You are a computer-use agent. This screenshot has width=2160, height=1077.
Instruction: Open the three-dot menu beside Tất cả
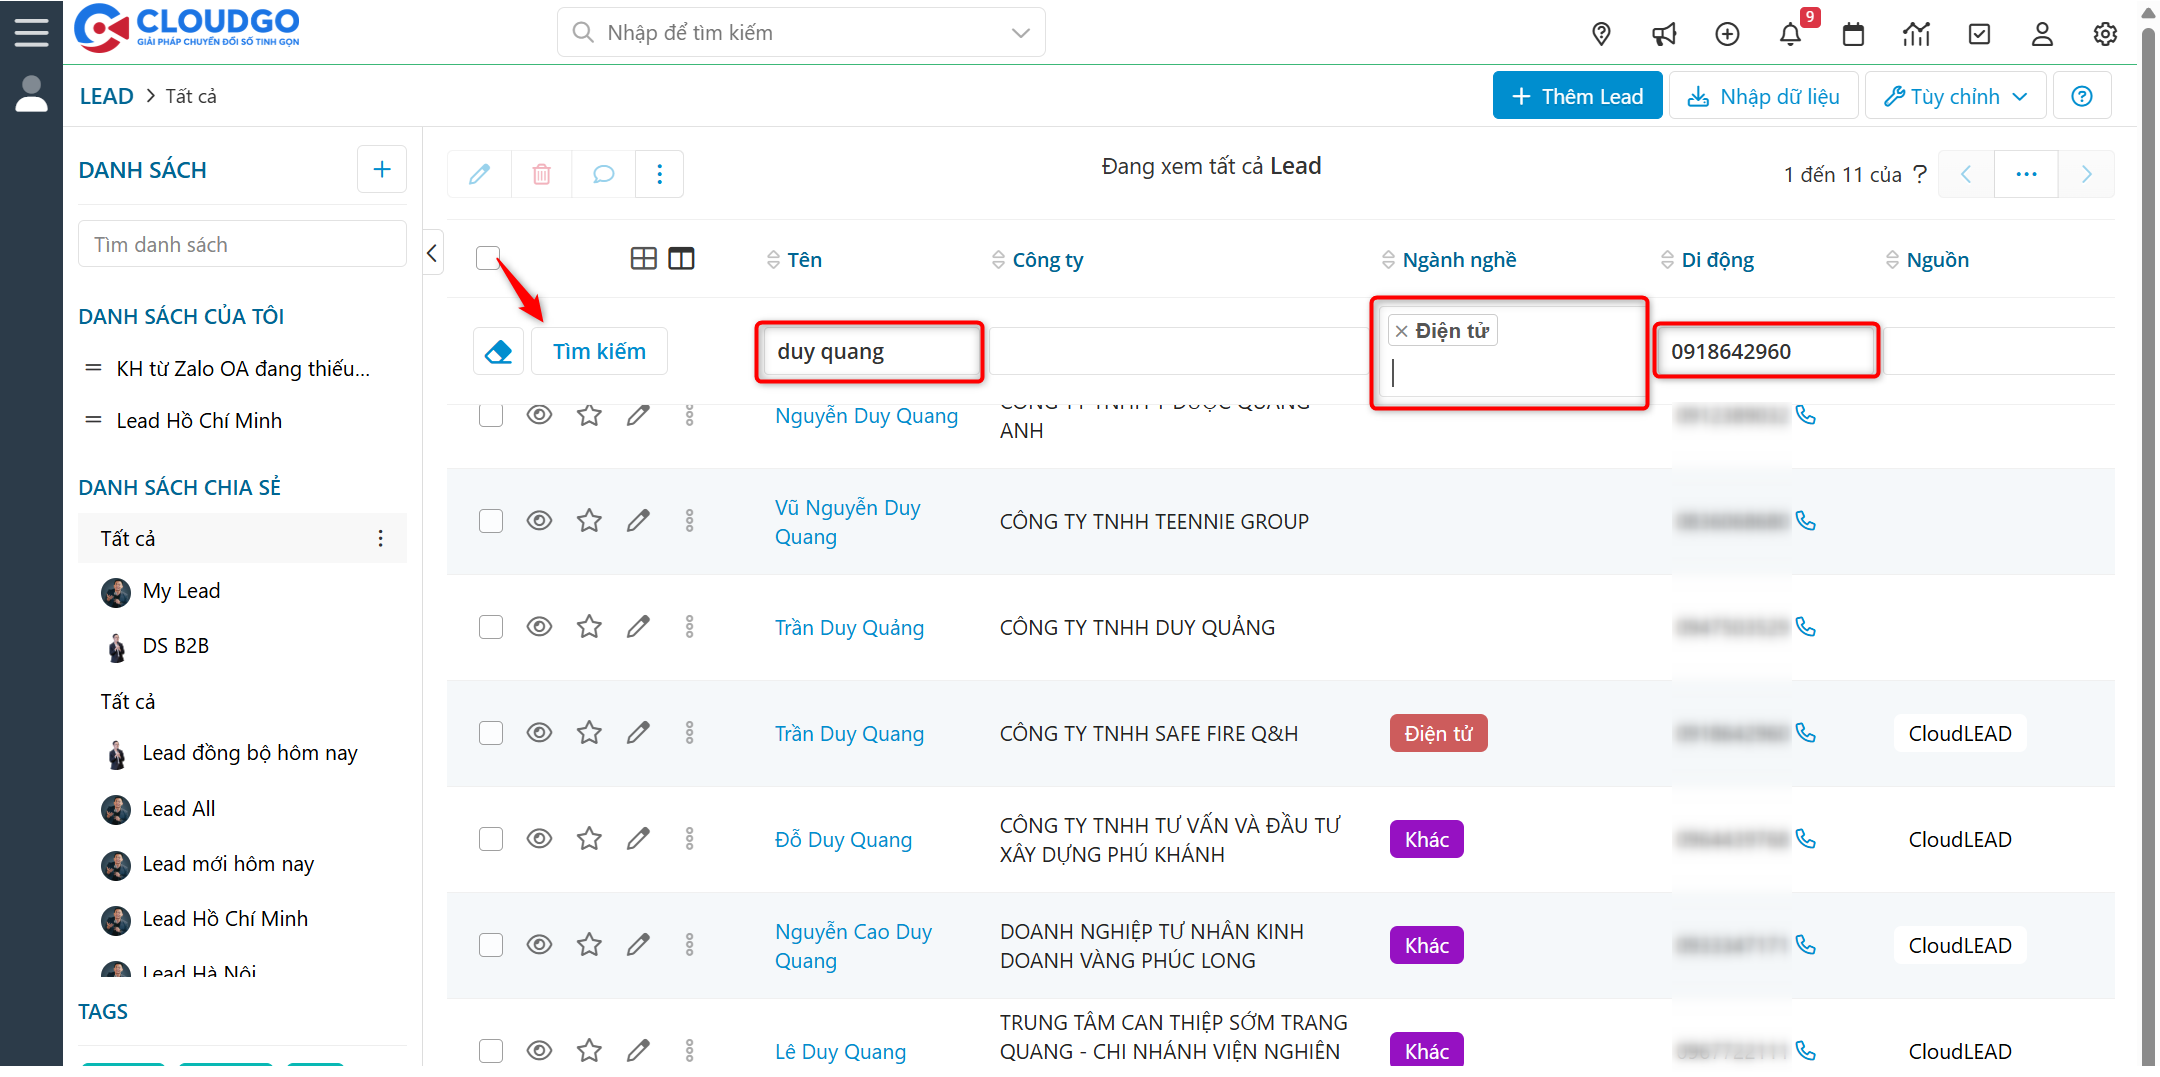pyautogui.click(x=381, y=538)
